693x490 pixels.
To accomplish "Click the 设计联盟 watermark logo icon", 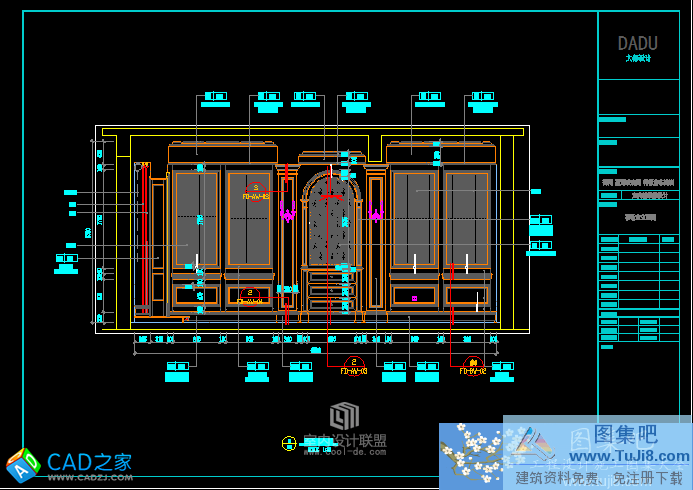I will coord(345,415).
